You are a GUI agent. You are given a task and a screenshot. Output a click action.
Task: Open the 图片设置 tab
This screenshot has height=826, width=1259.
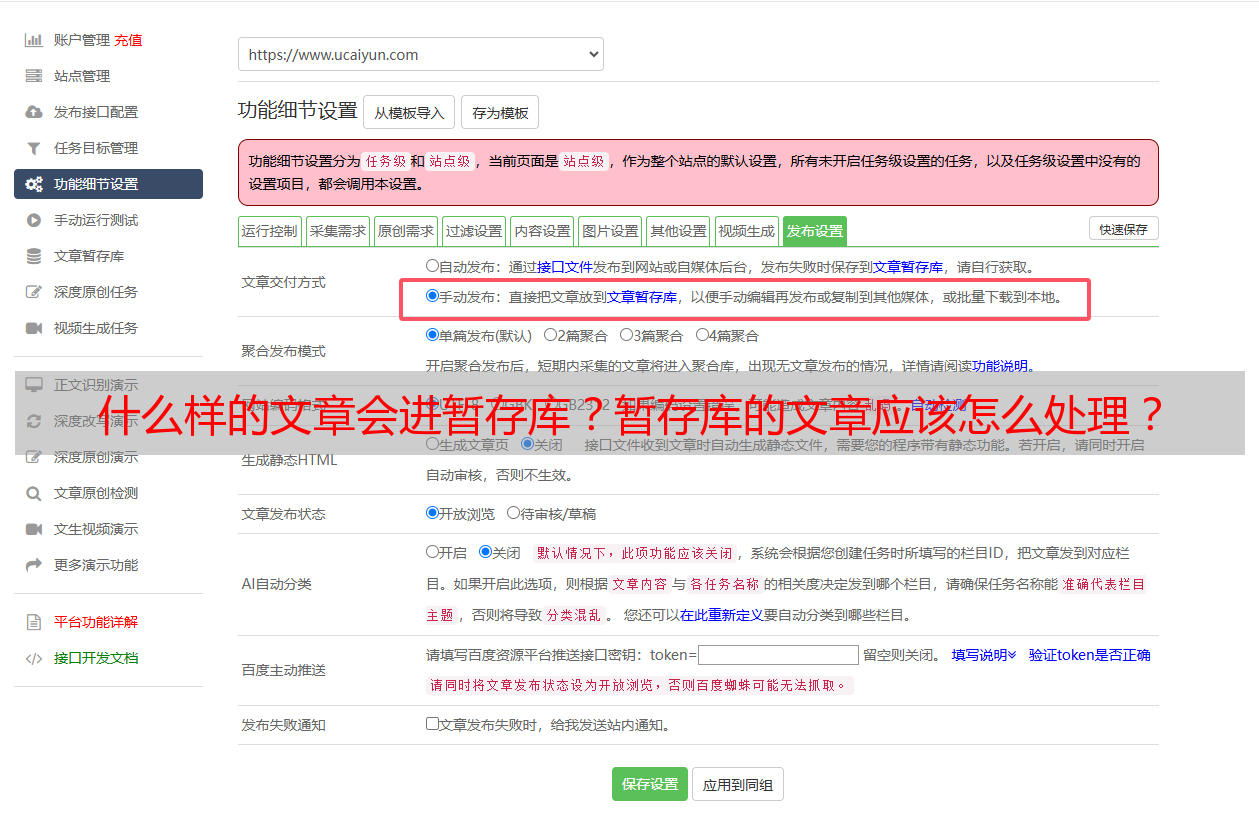tap(610, 231)
